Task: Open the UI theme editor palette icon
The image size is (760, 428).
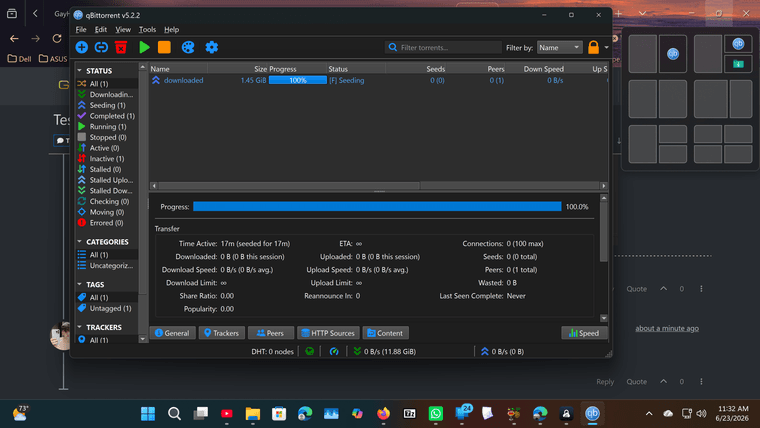Action: pyautogui.click(x=188, y=47)
